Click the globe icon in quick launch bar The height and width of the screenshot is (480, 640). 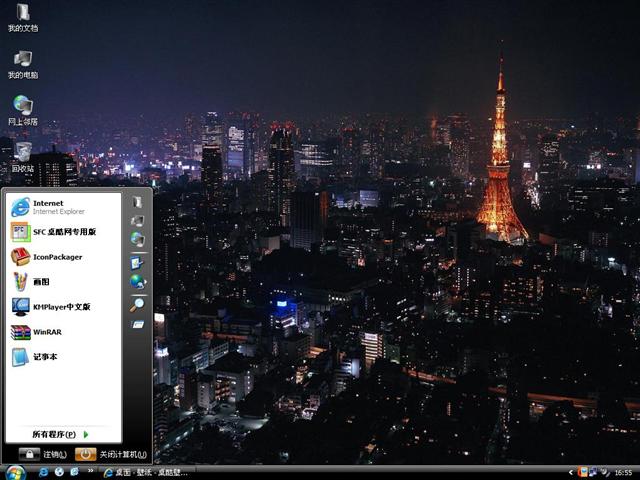[x=59, y=472]
